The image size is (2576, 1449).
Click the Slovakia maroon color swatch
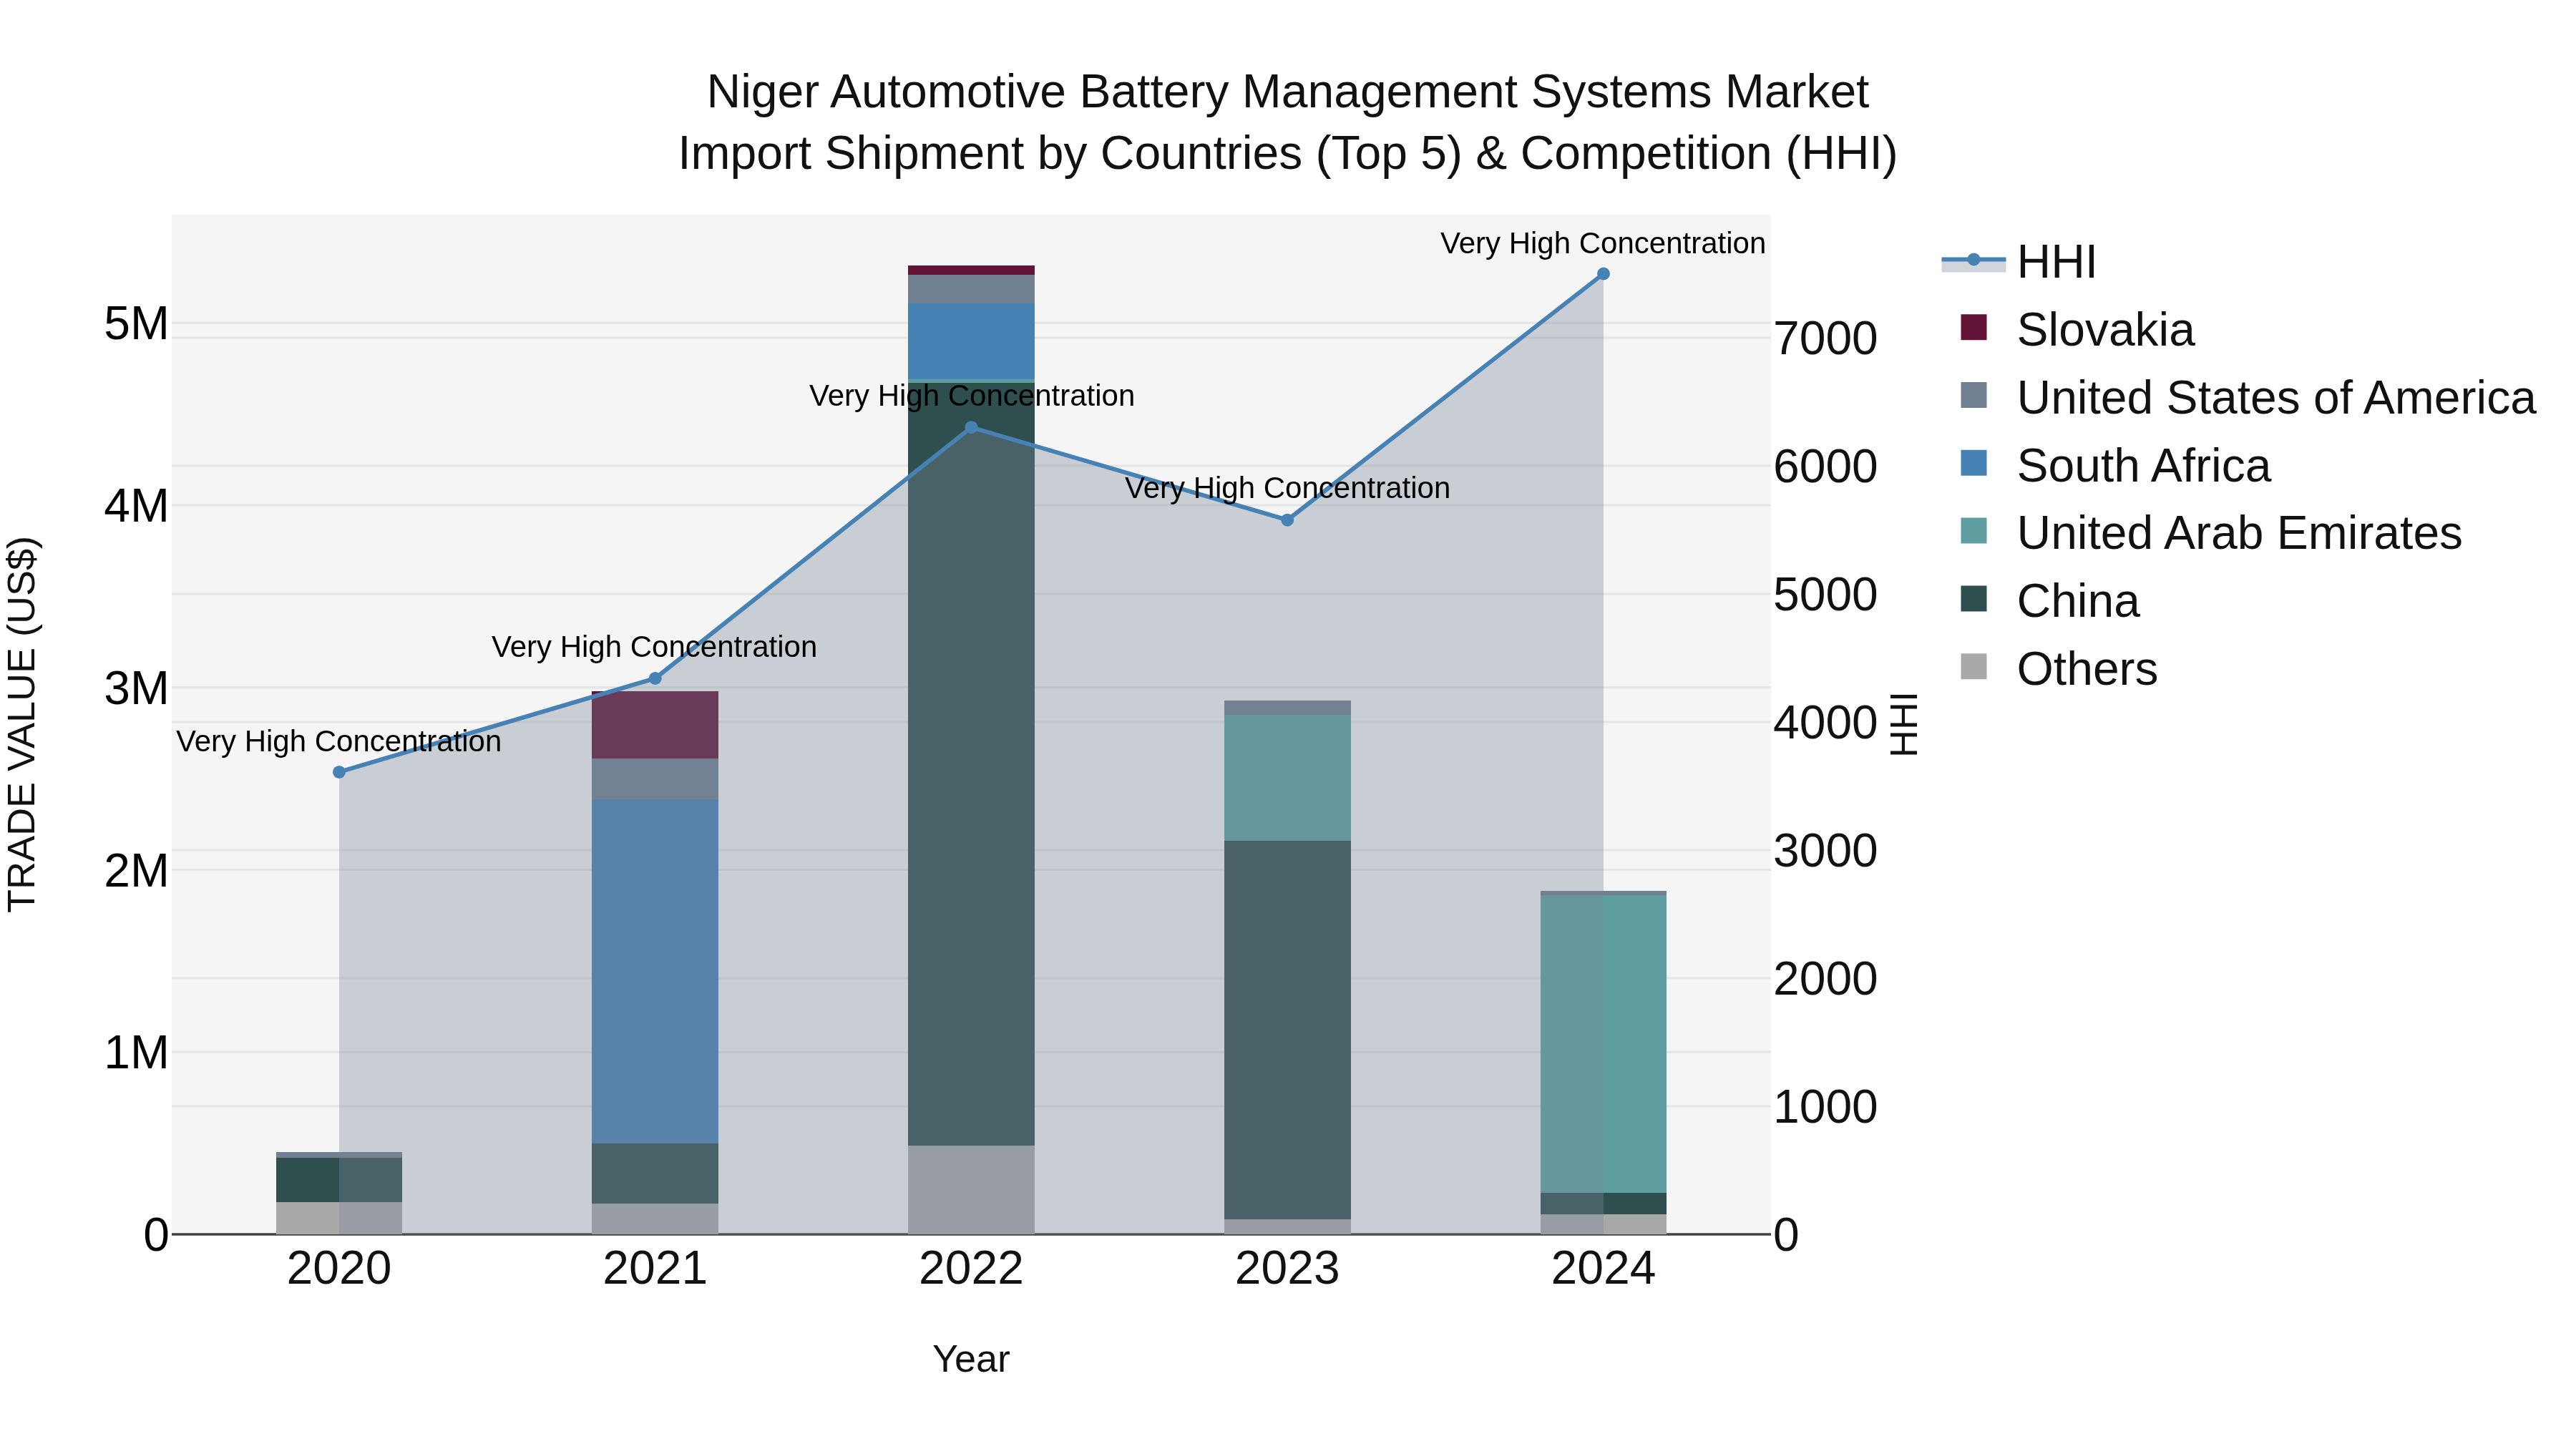1974,327
